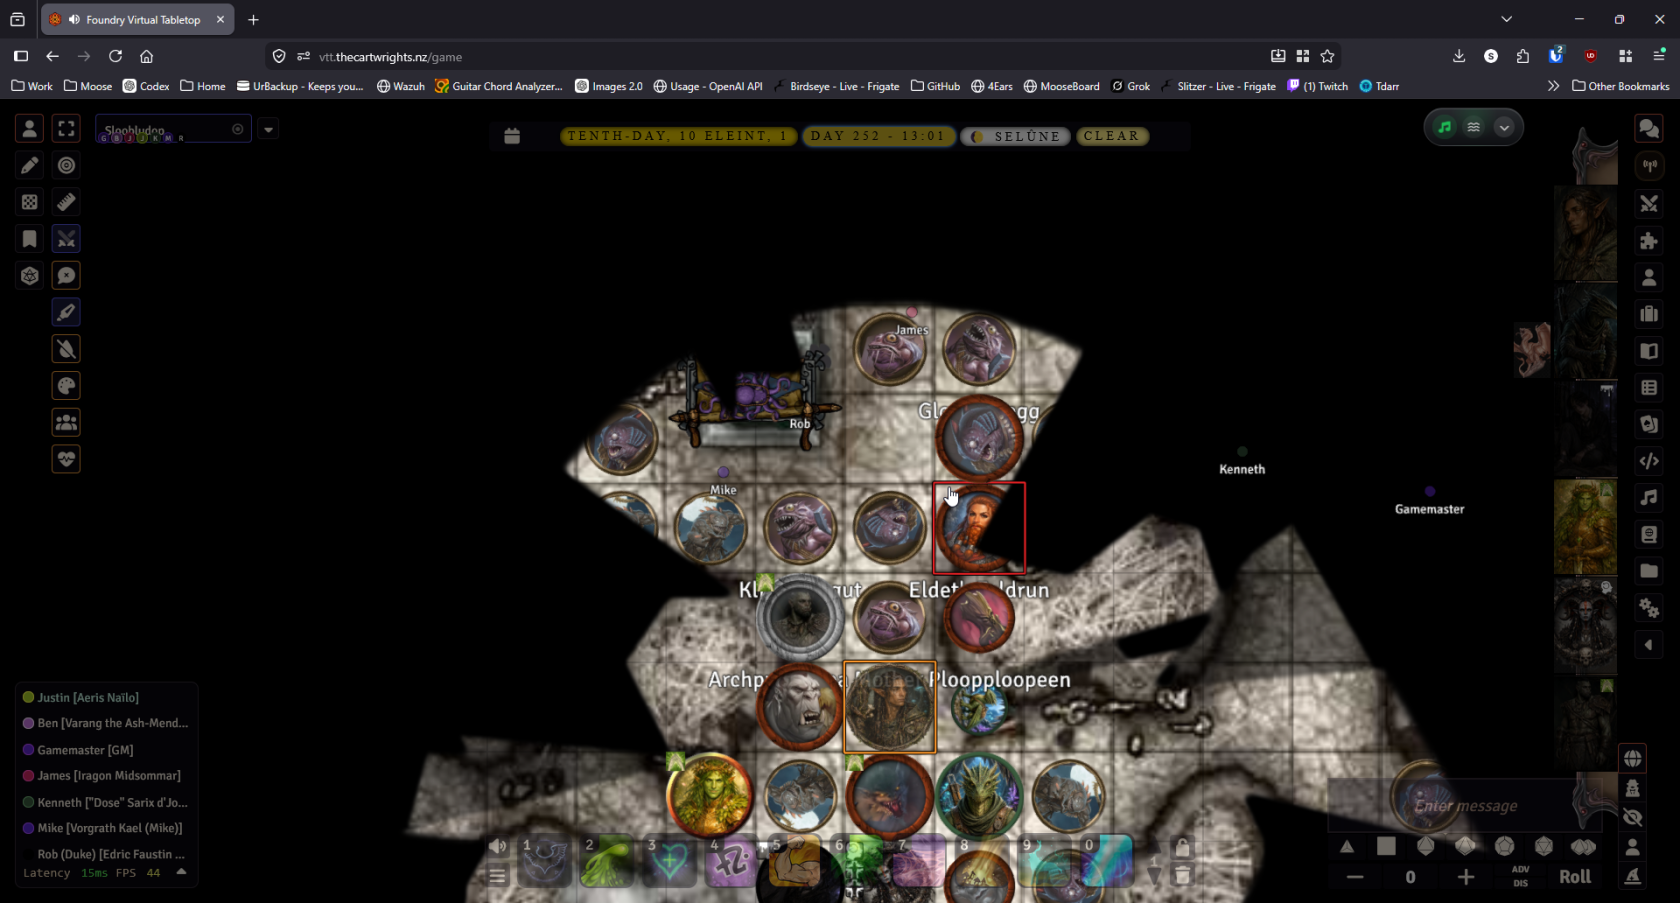The width and height of the screenshot is (1680, 903).
Task: Open the Combat Encounters sidebar tab
Action: (x=1649, y=204)
